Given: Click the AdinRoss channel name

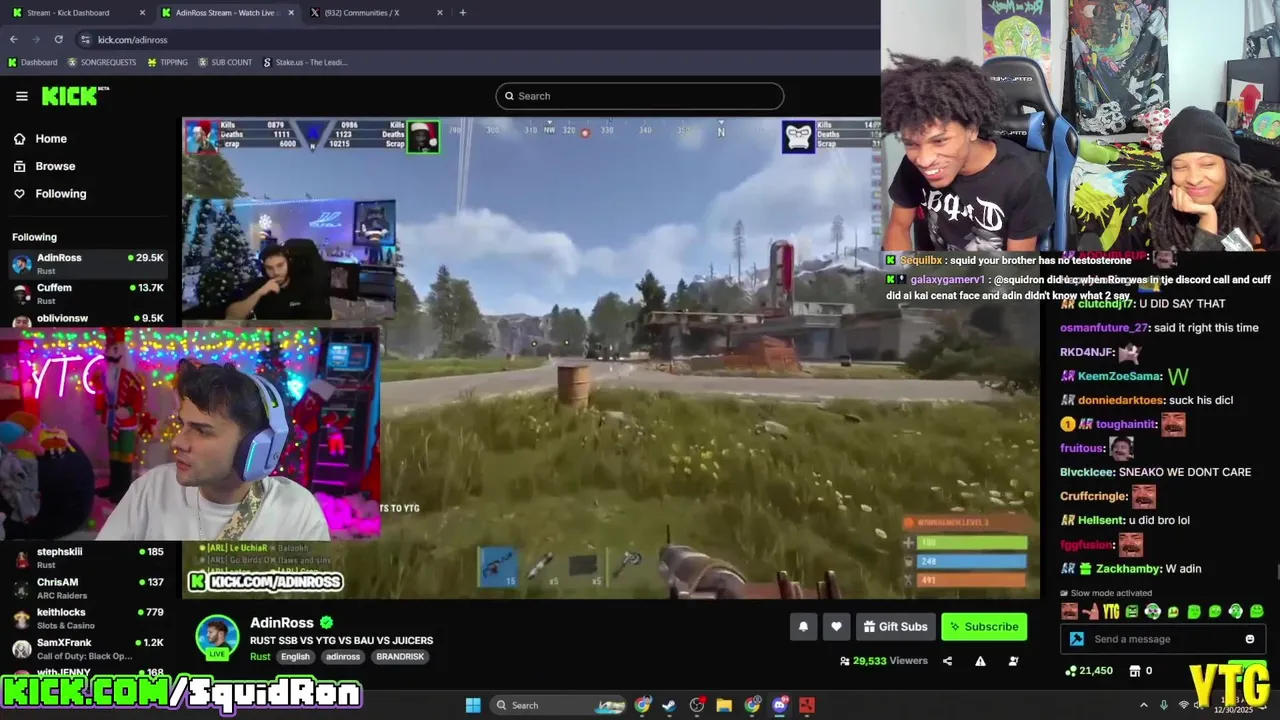Looking at the screenshot, I should click(281, 623).
